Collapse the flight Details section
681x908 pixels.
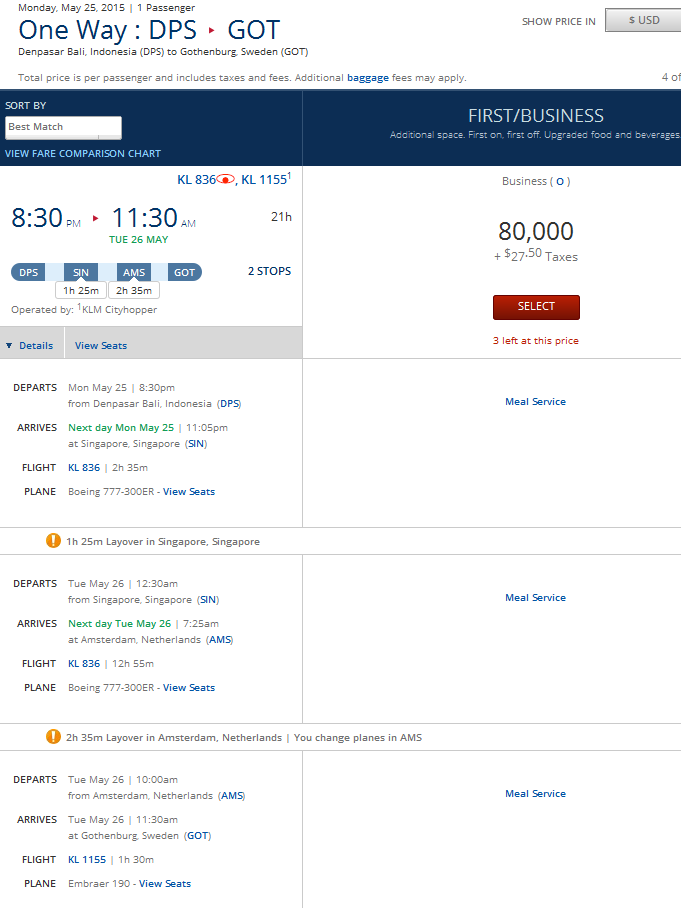pyautogui.click(x=30, y=345)
